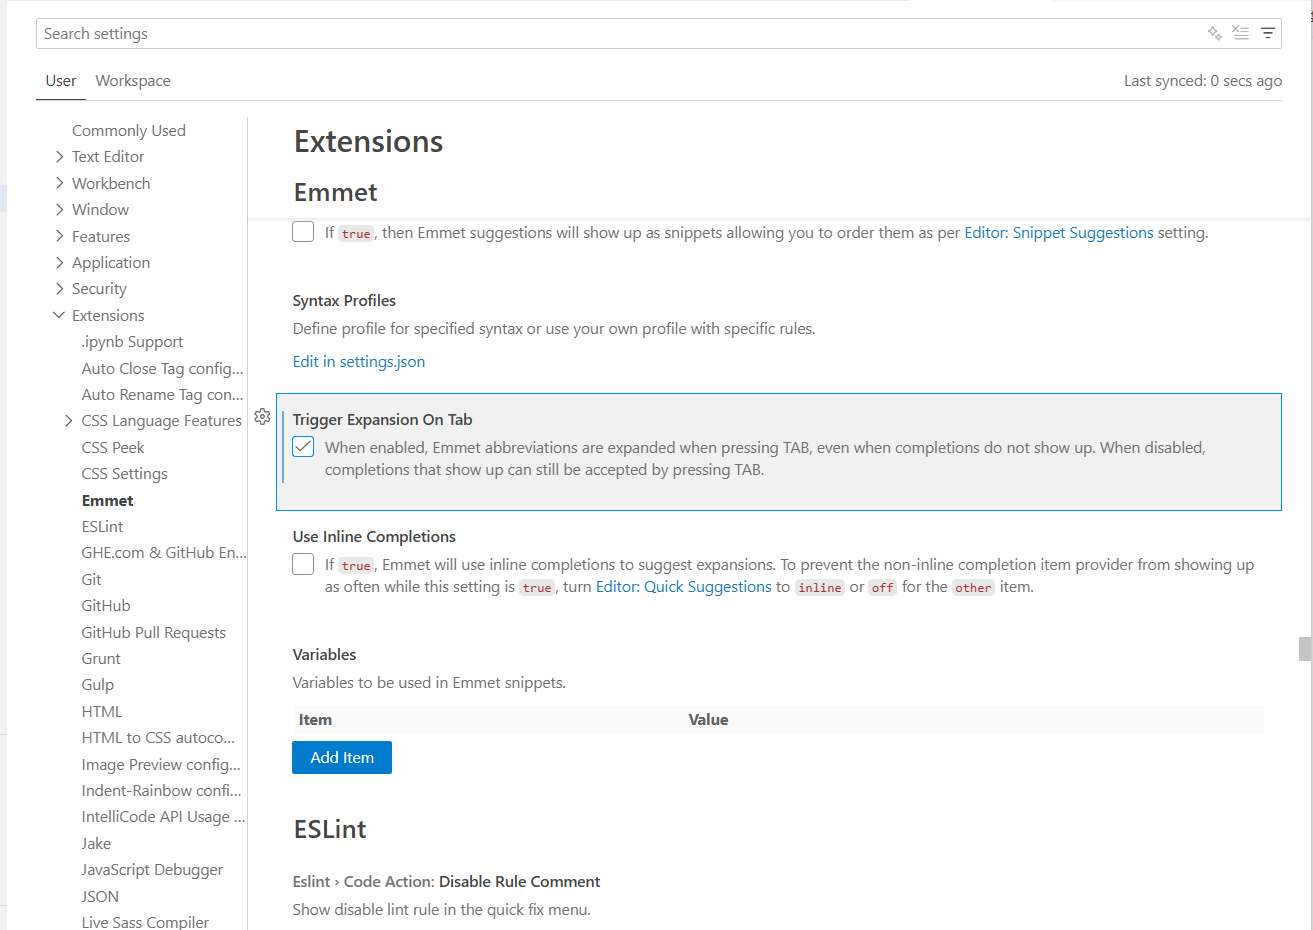Click Variables setting title

[324, 654]
